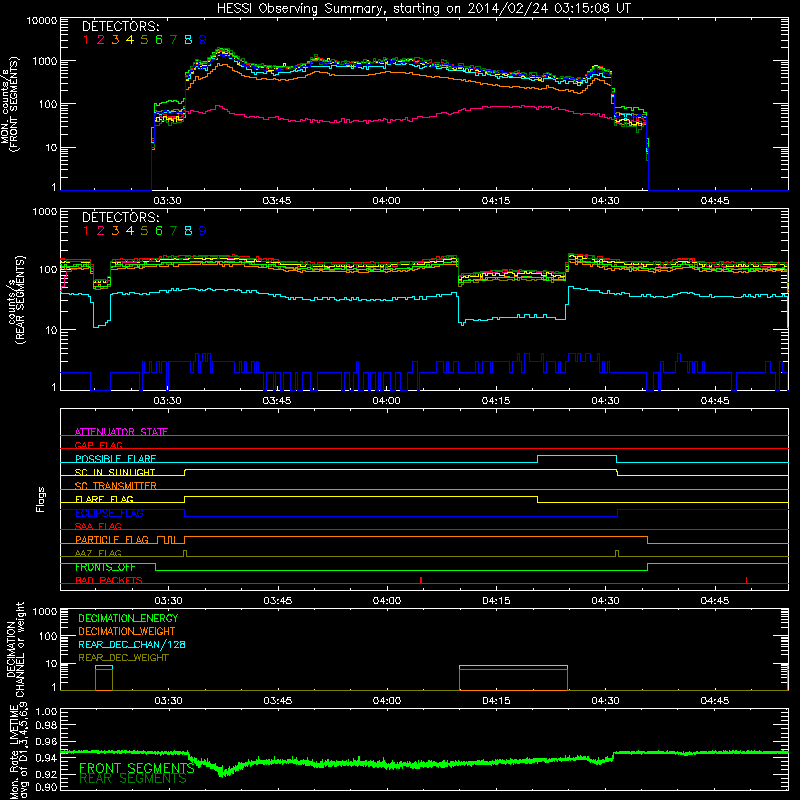Click the small decimation box before 03:30
800x800 pixels.
click(x=104, y=678)
